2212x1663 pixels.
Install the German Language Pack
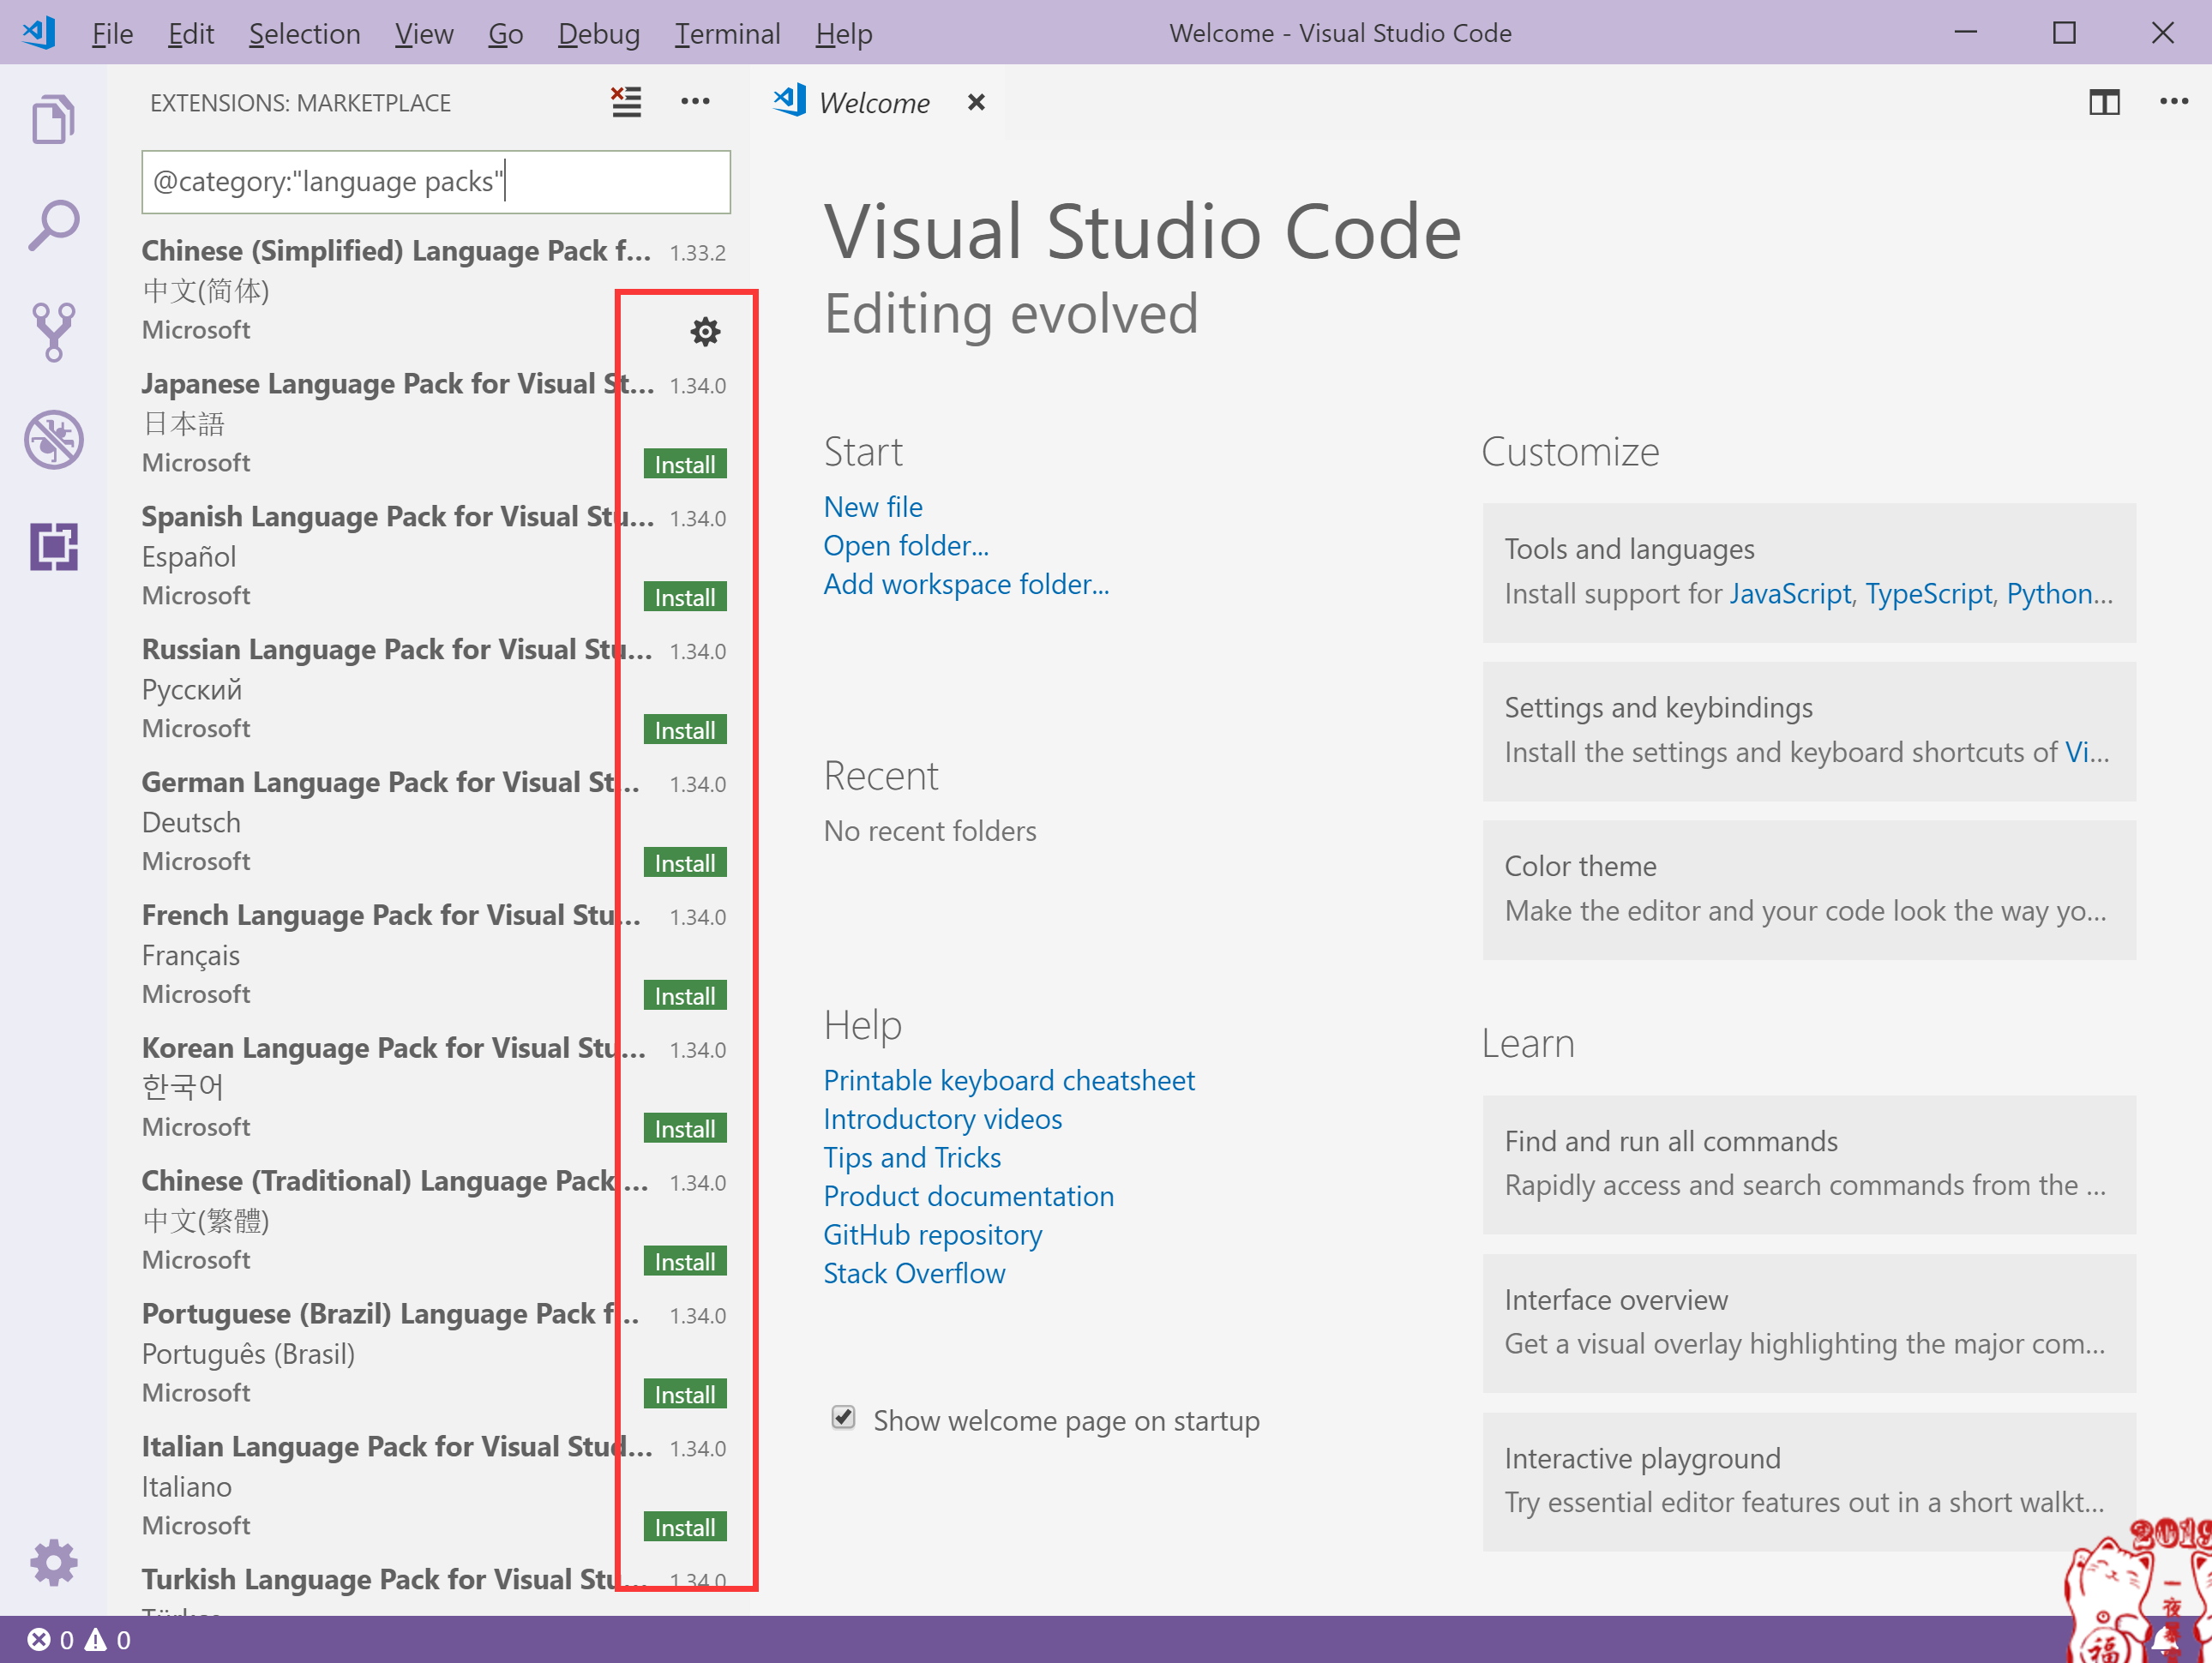684,863
